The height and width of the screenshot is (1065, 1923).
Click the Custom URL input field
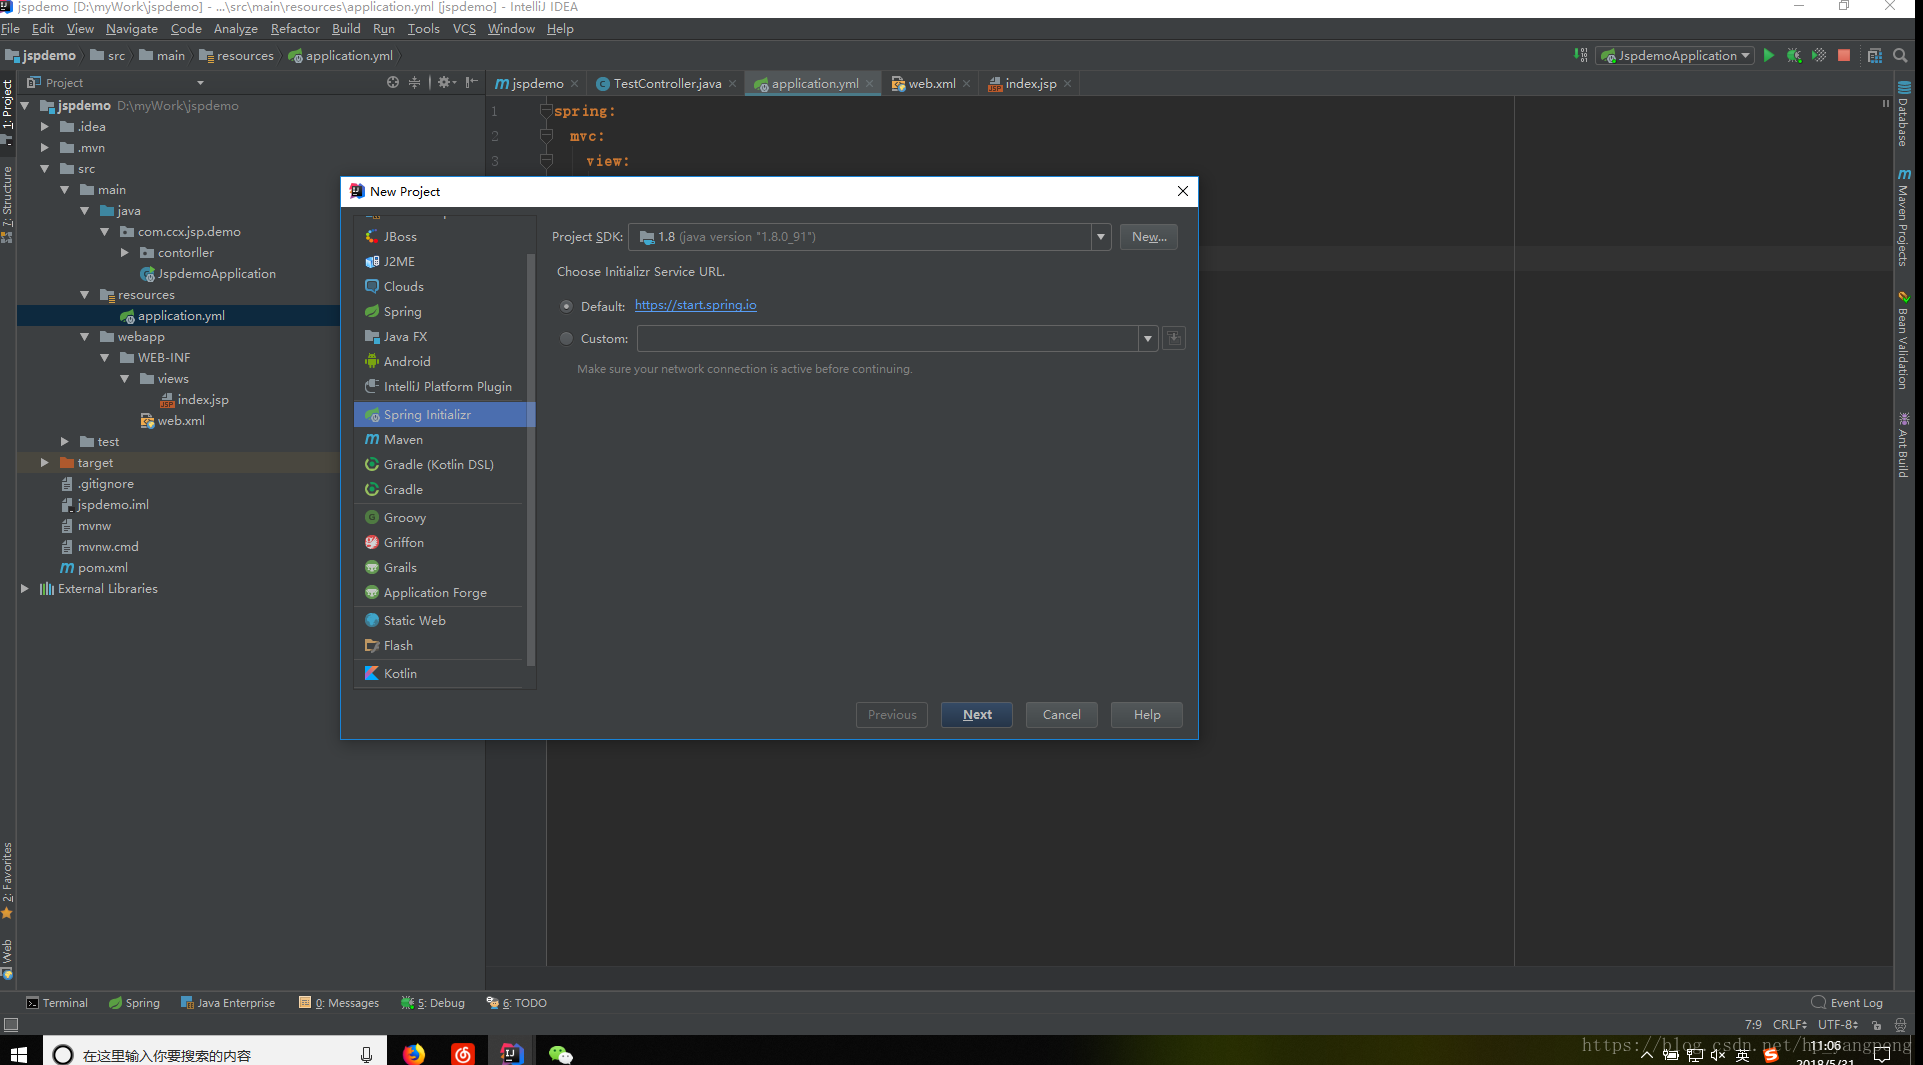pos(888,338)
